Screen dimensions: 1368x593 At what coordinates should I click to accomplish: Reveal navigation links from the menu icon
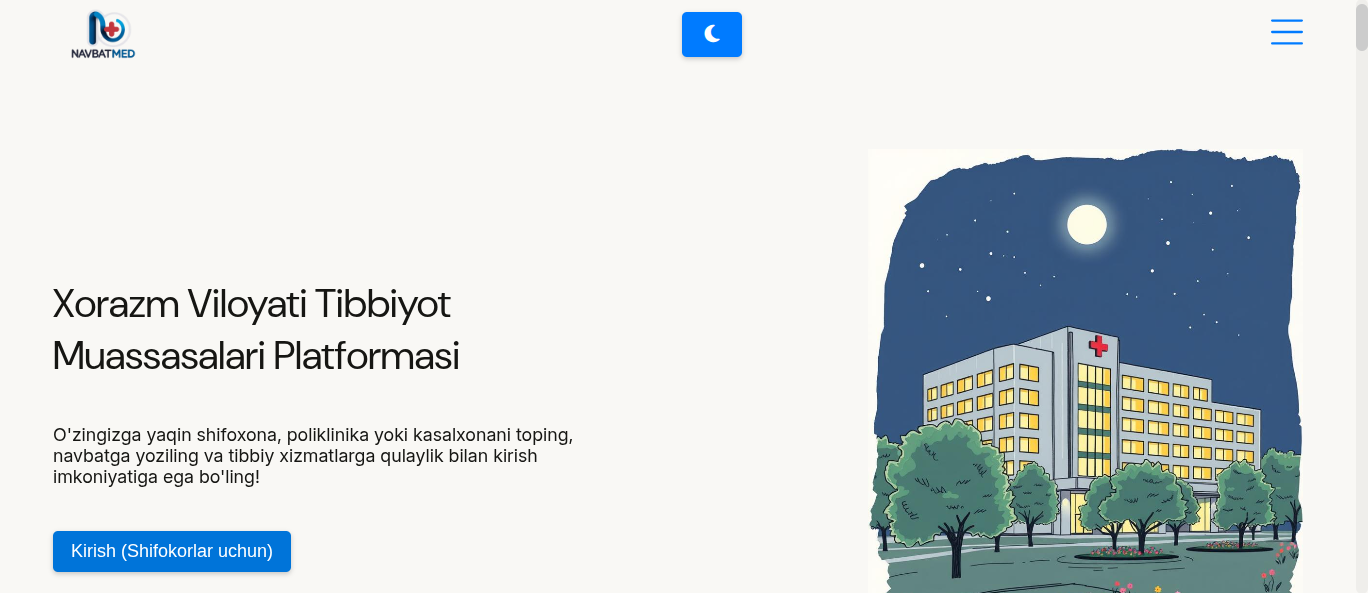(1287, 32)
